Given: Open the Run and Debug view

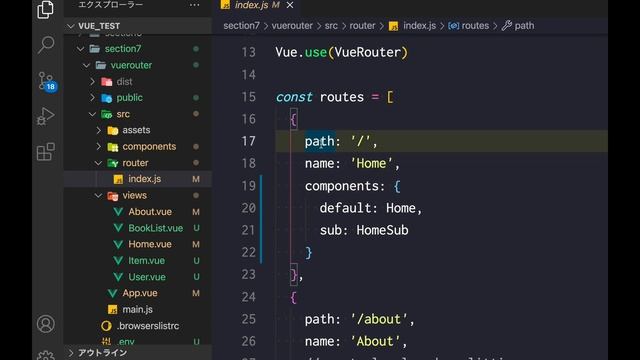Looking at the screenshot, I should (x=46, y=116).
